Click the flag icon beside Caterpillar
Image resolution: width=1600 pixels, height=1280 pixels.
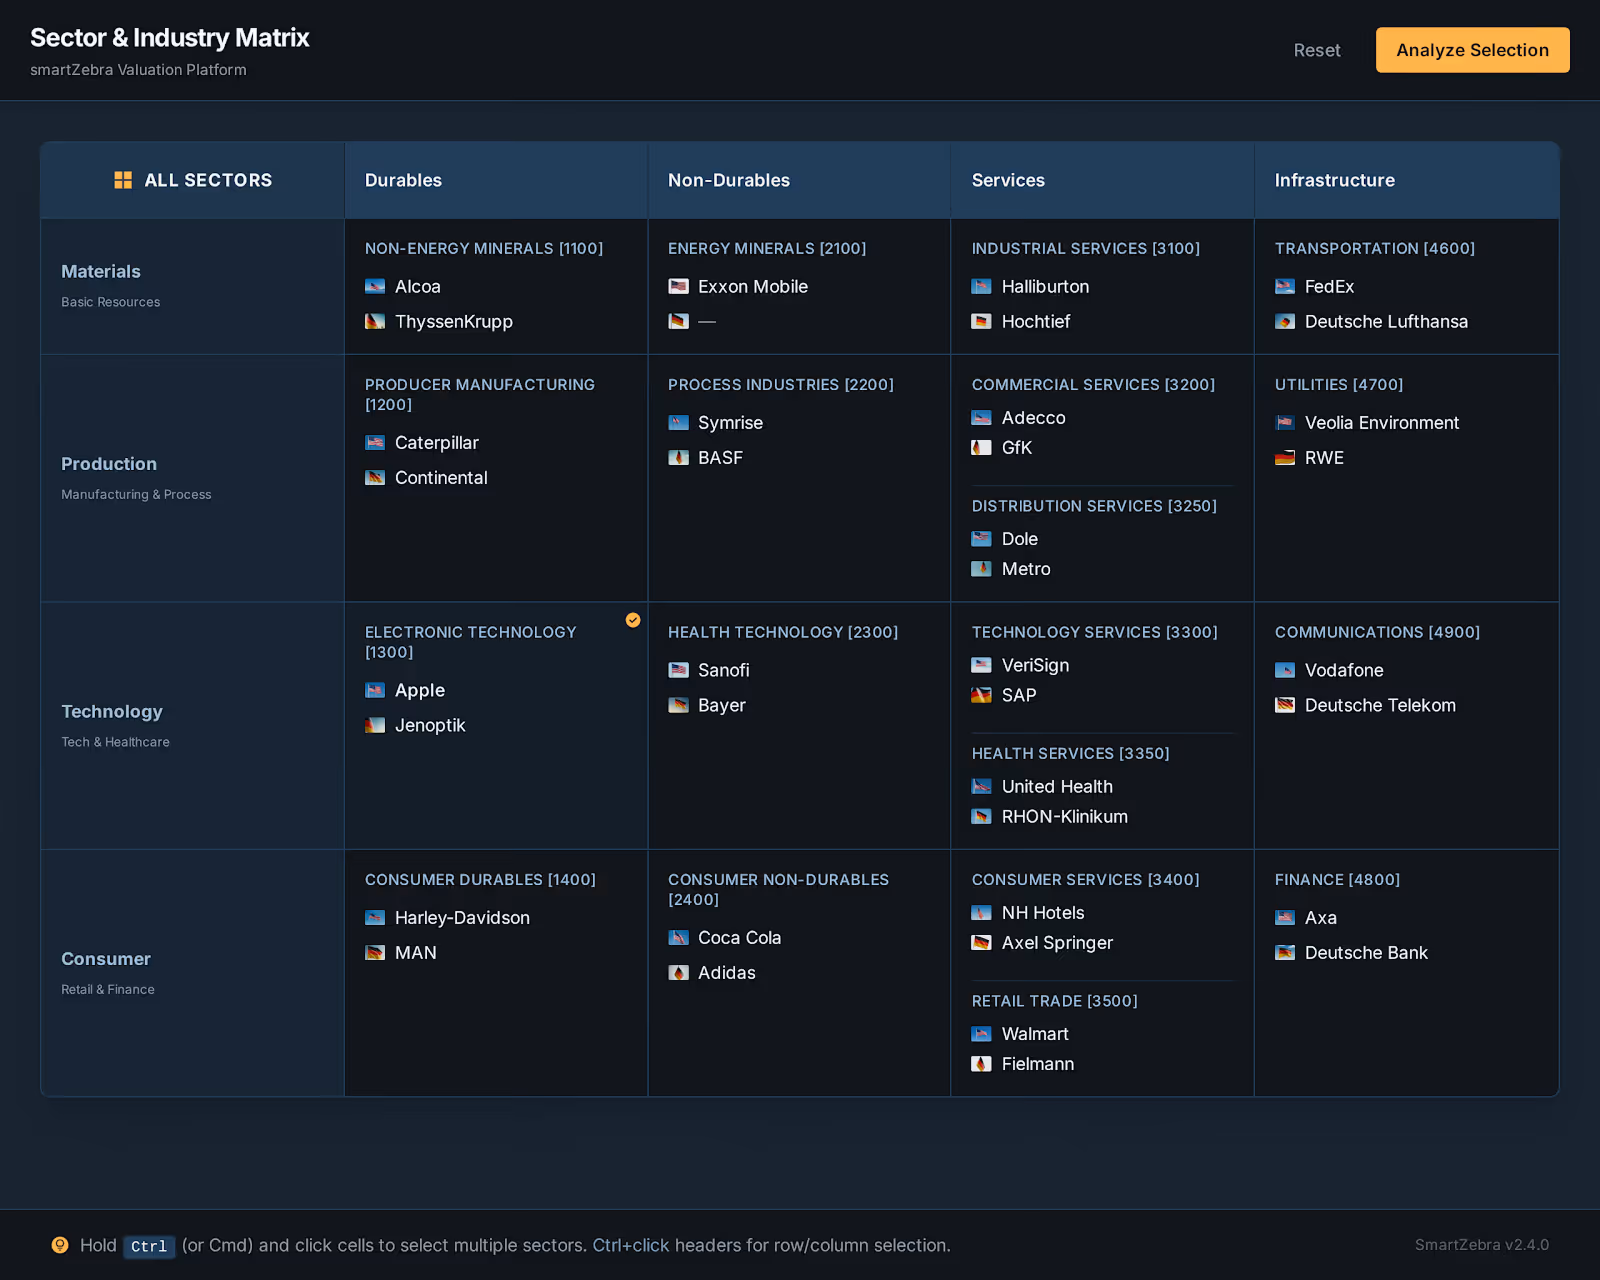coord(375,443)
